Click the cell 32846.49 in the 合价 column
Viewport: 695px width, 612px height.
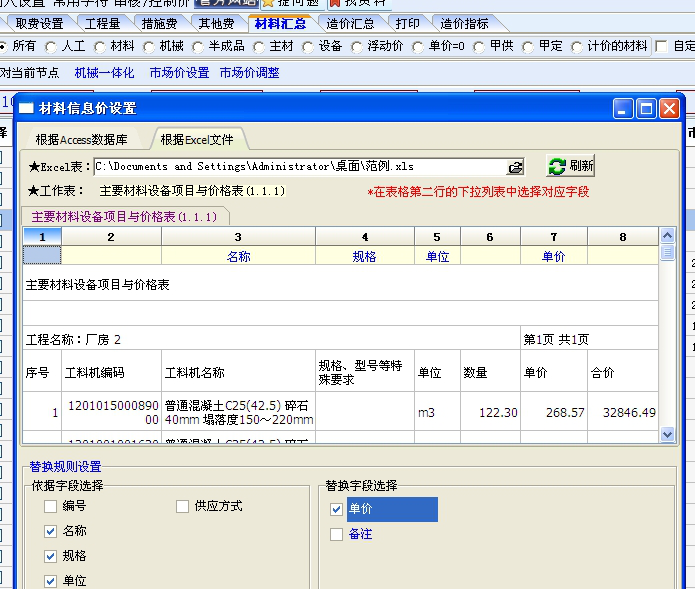[x=623, y=412]
